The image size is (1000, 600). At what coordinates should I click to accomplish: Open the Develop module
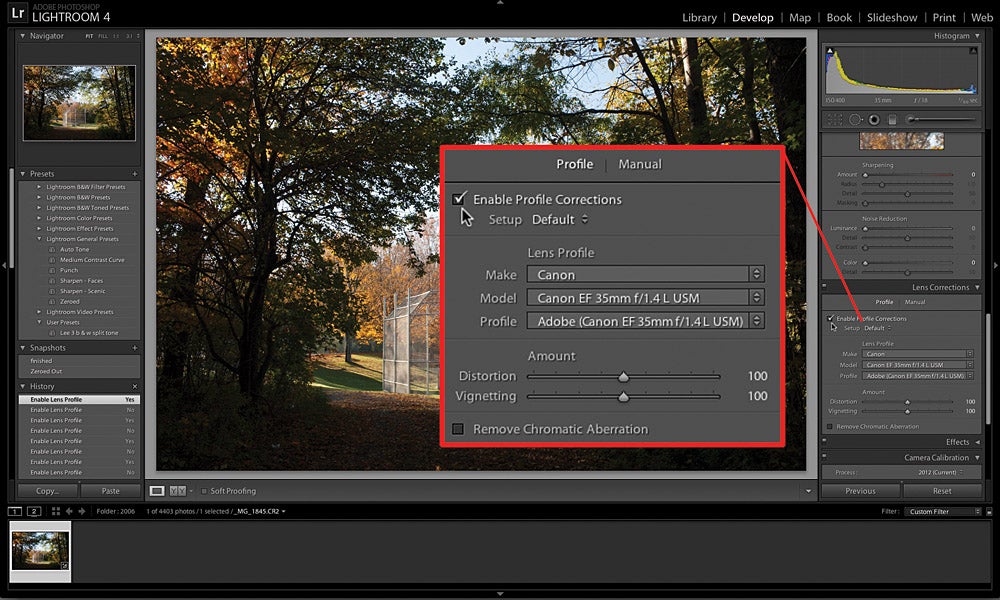pyautogui.click(x=753, y=18)
